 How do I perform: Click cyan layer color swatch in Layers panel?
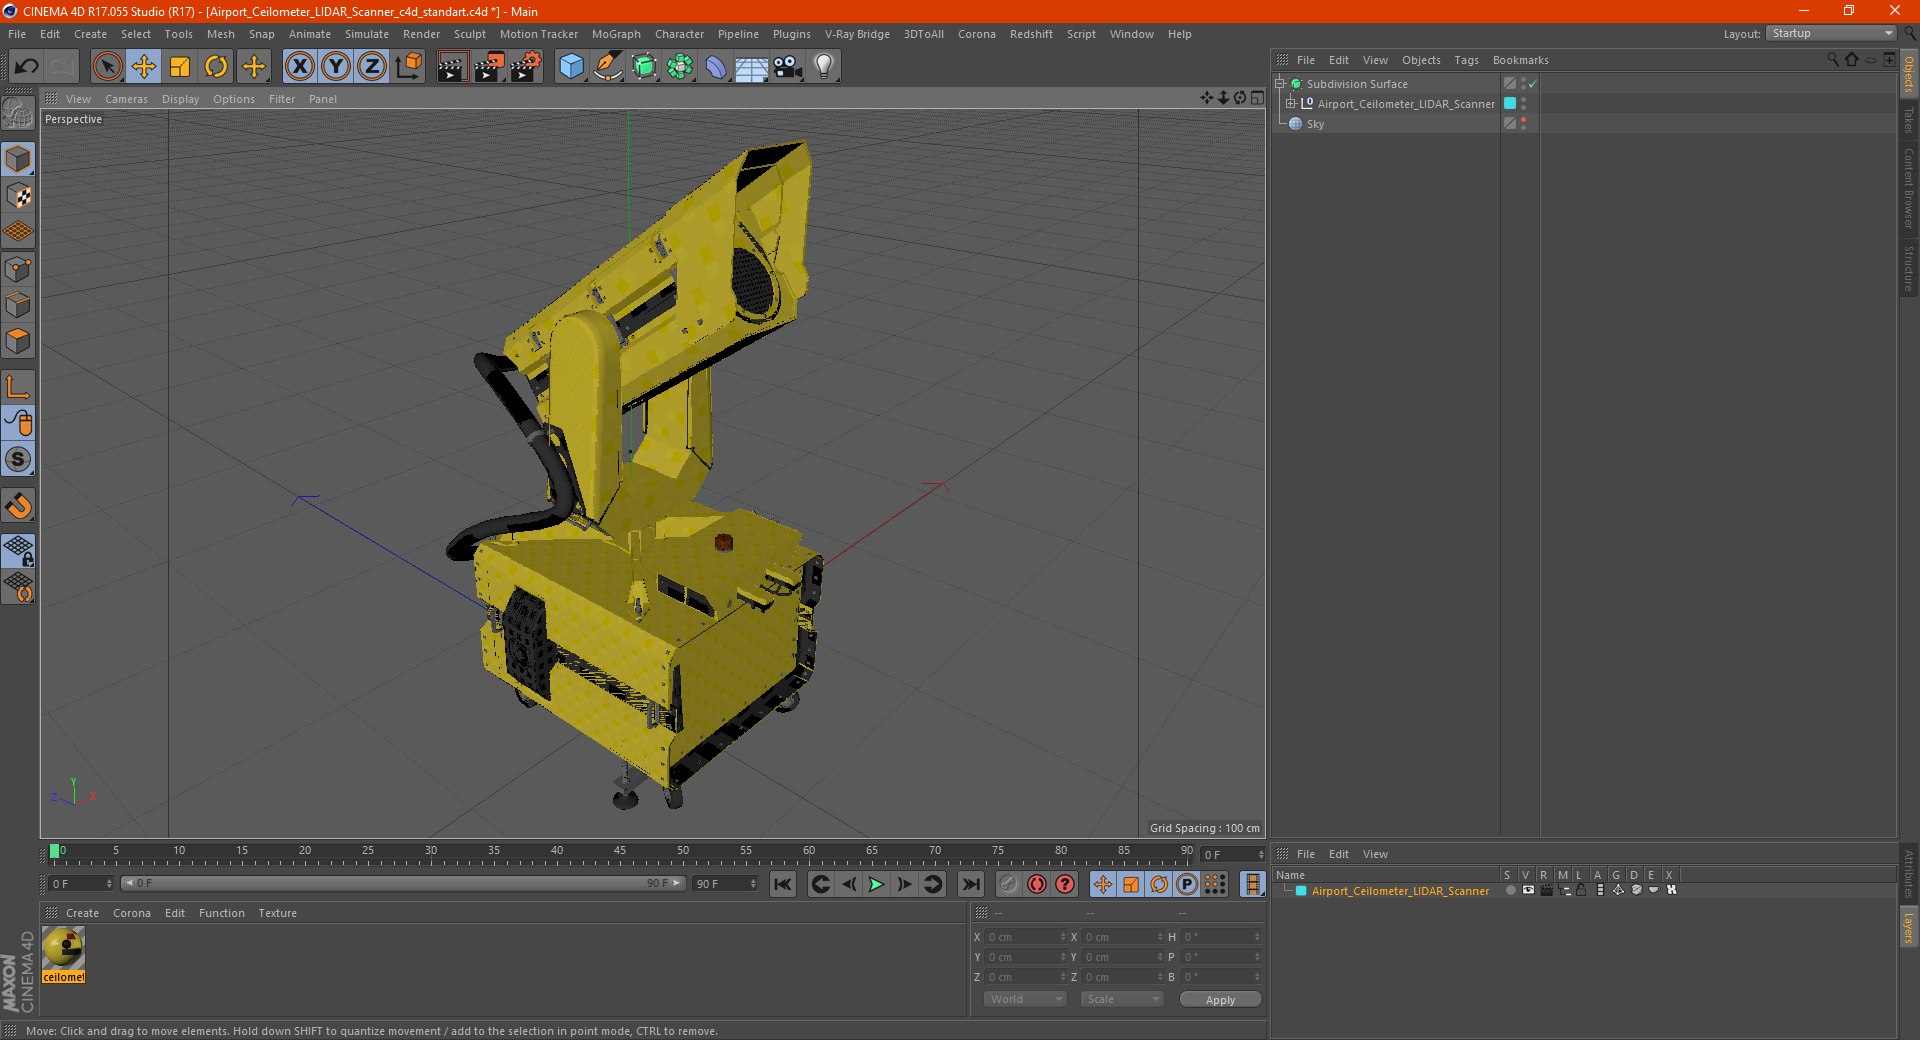[x=1301, y=891]
